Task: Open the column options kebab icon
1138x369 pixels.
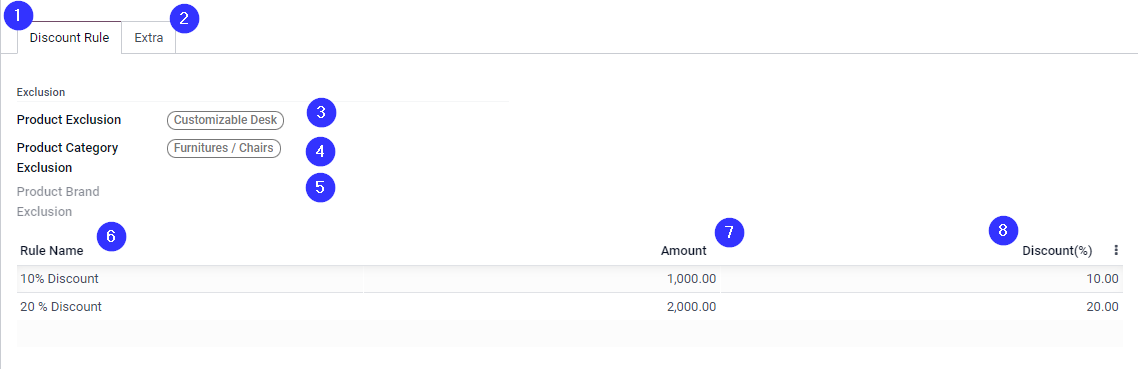Action: 1116,251
